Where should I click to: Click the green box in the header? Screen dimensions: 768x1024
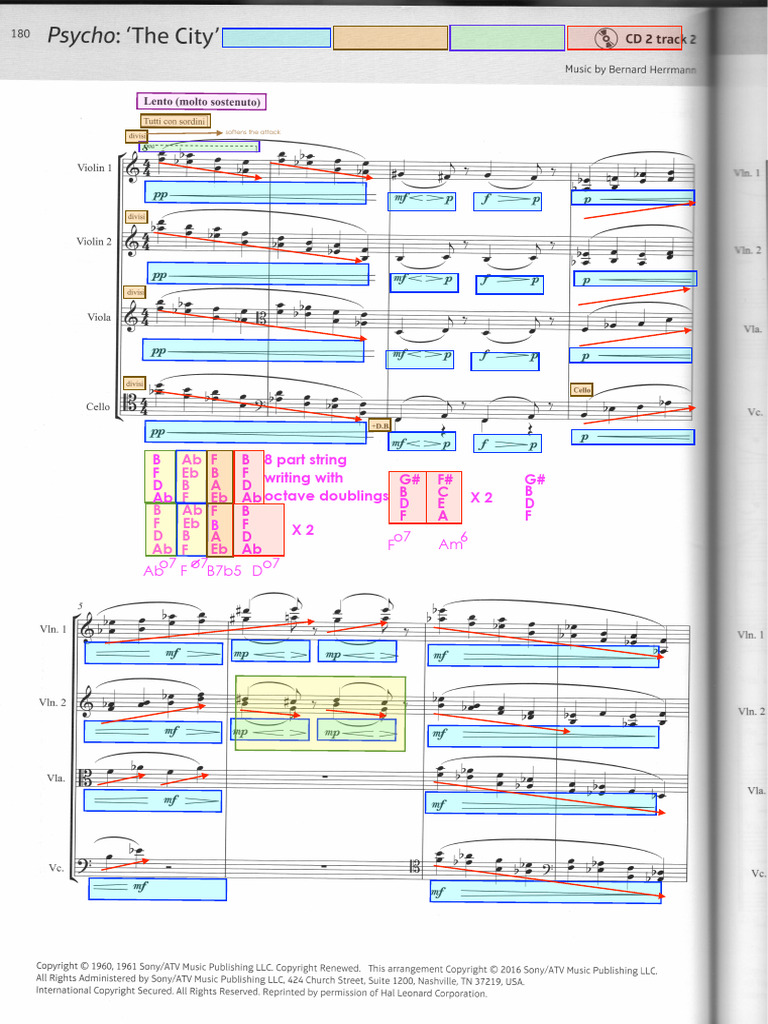click(x=507, y=38)
